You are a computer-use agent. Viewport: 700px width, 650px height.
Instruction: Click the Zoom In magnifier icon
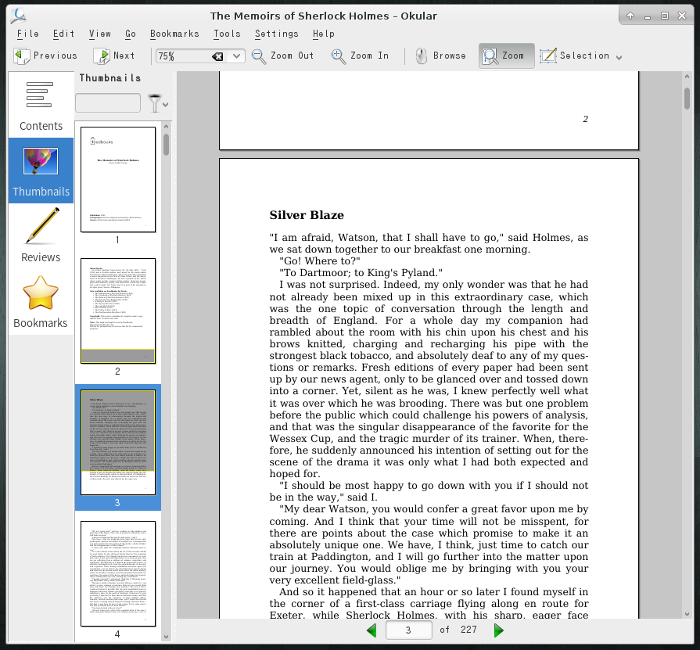pyautogui.click(x=338, y=56)
